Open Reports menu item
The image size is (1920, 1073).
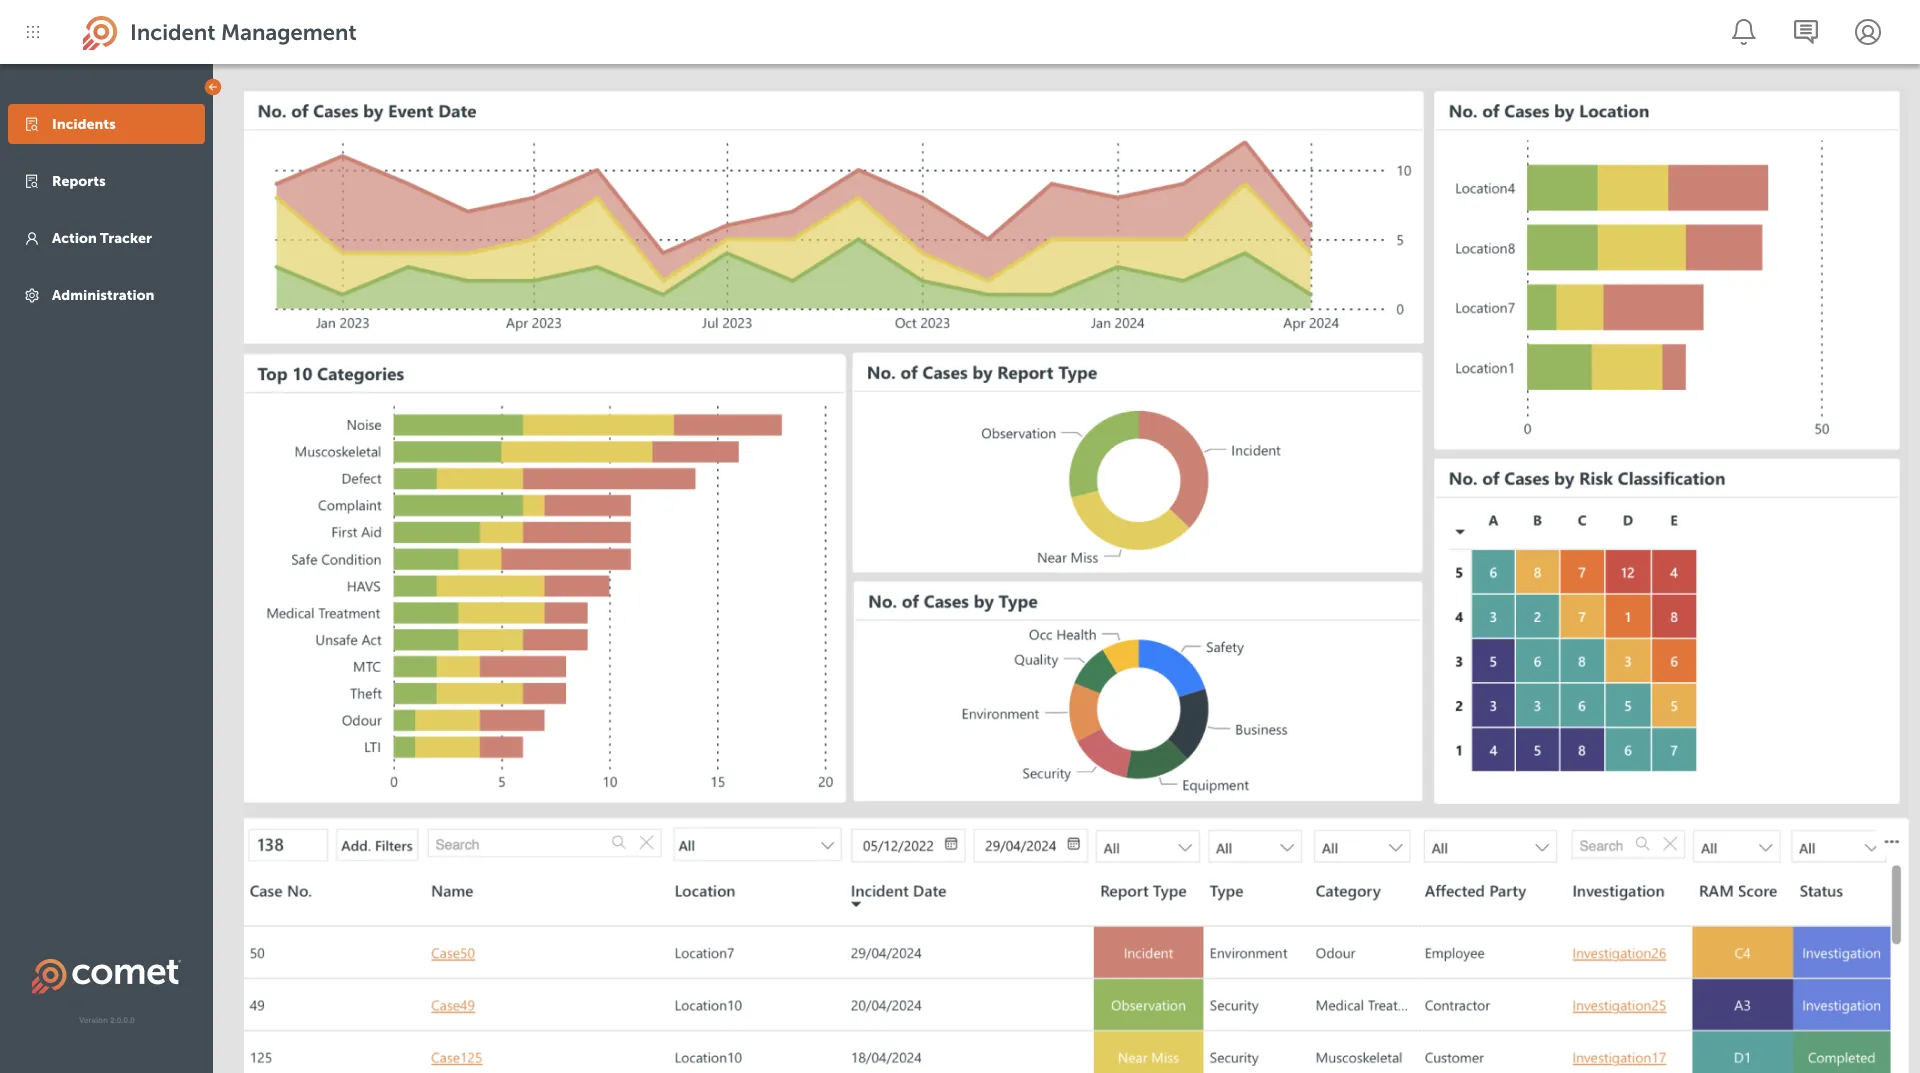(x=106, y=181)
